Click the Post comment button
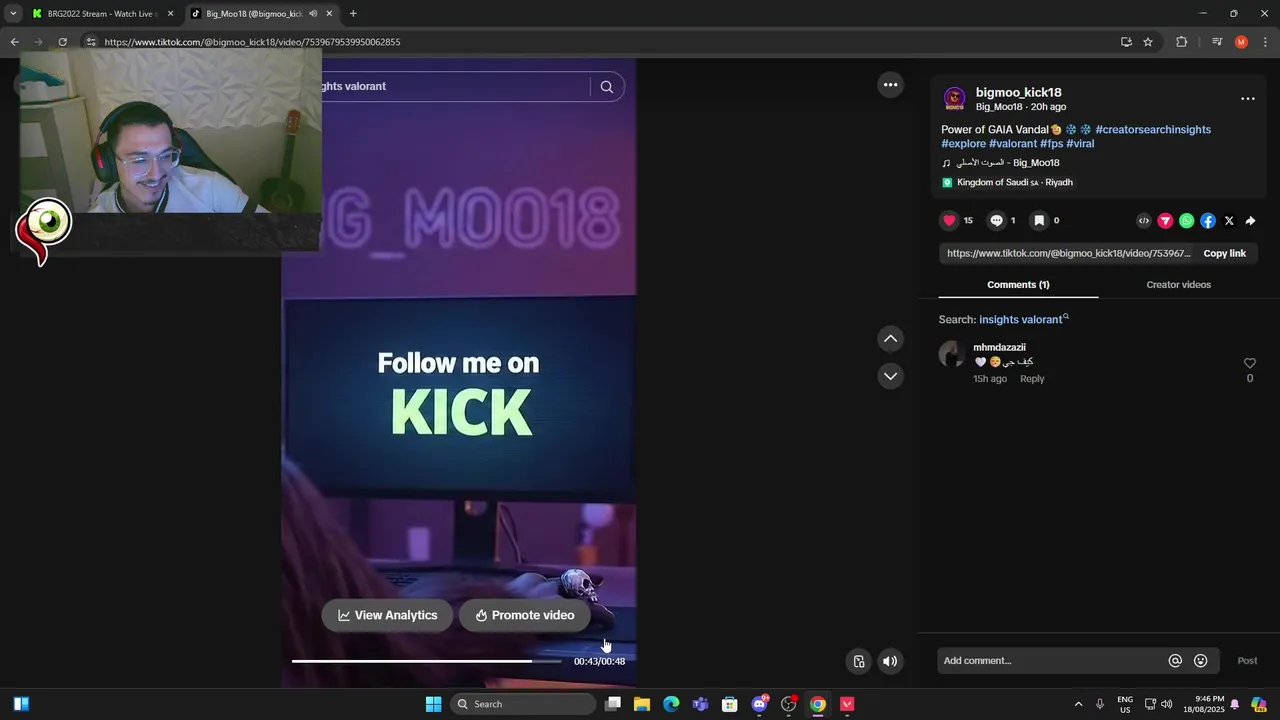This screenshot has height=720, width=1280. coord(1247,661)
